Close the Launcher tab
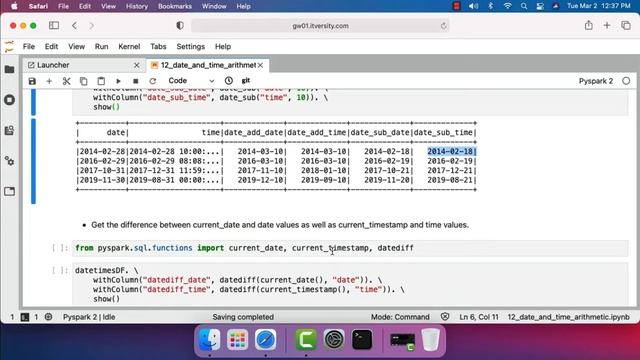The image size is (640, 360). [137, 65]
